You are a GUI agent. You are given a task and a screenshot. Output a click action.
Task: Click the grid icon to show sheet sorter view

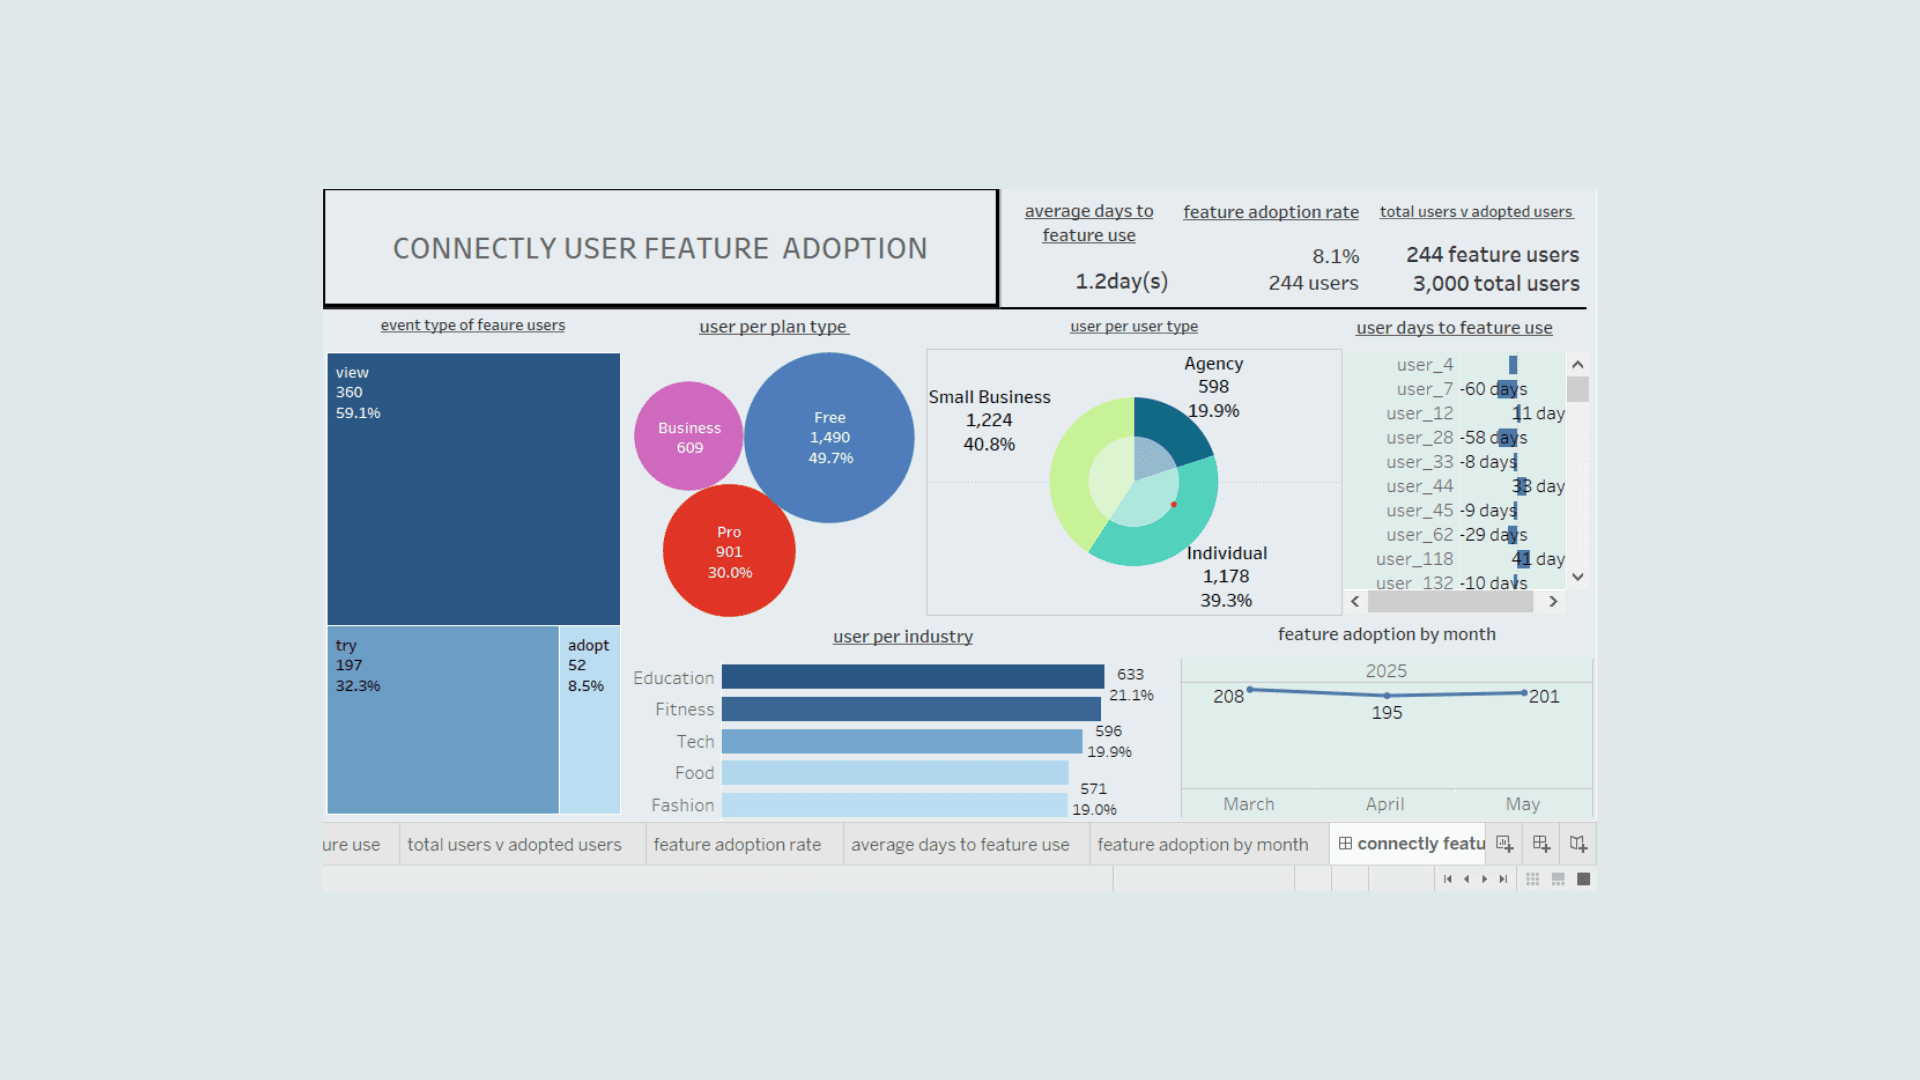(x=1533, y=879)
